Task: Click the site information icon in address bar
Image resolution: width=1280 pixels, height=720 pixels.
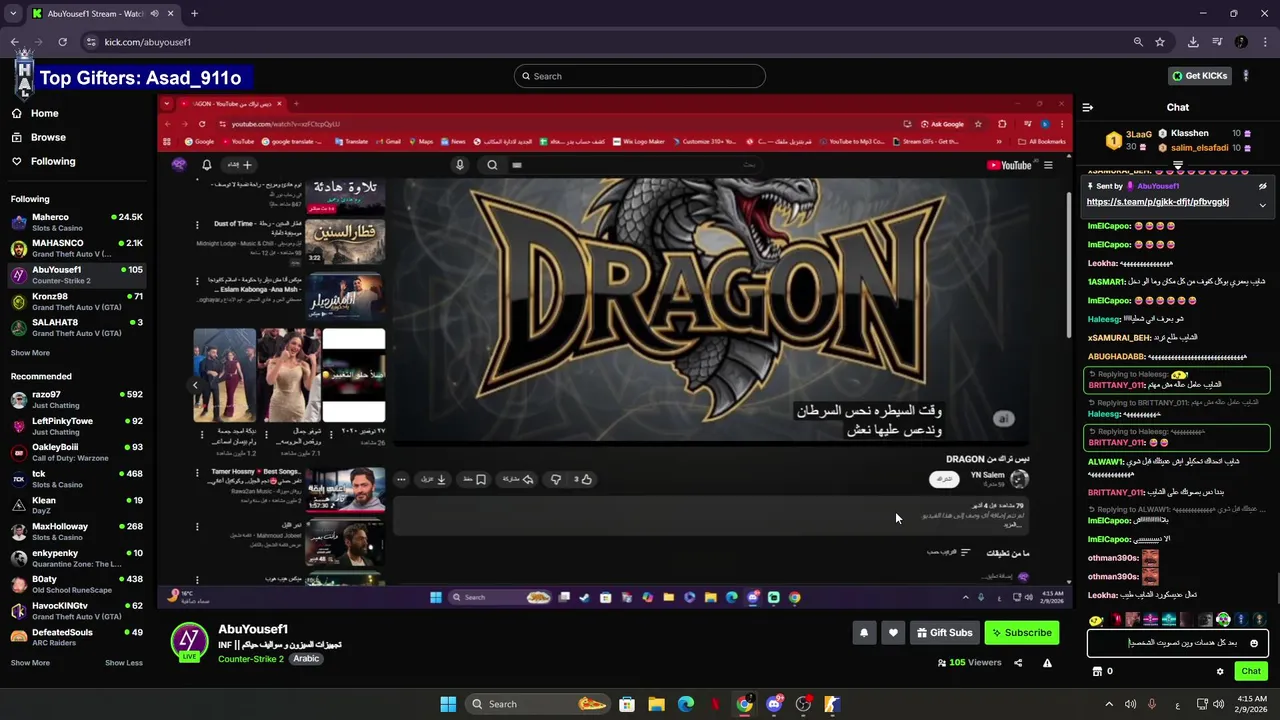Action: 92,42
